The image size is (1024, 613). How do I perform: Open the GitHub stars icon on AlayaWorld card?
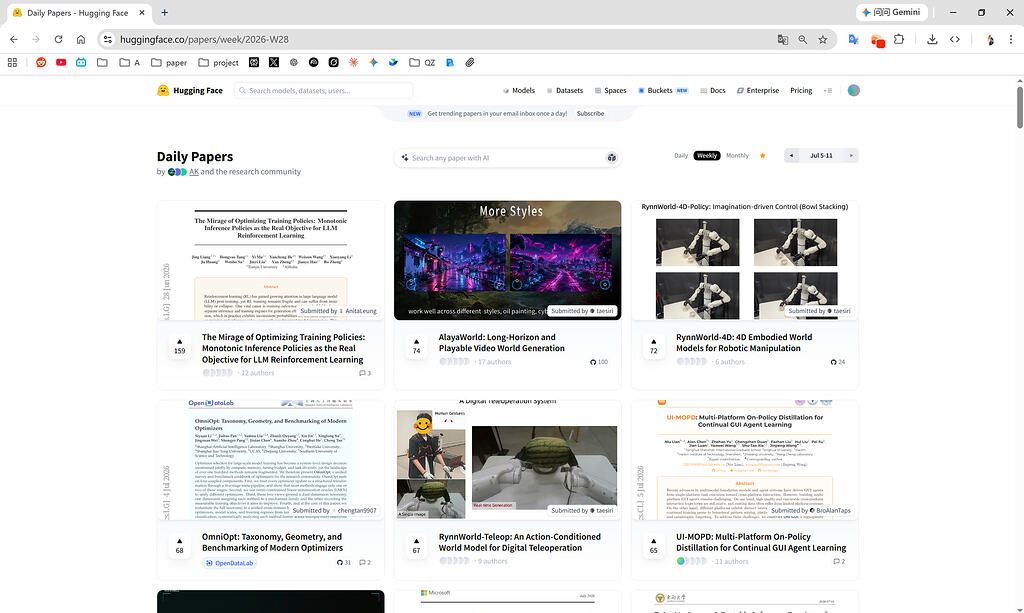[599, 362]
